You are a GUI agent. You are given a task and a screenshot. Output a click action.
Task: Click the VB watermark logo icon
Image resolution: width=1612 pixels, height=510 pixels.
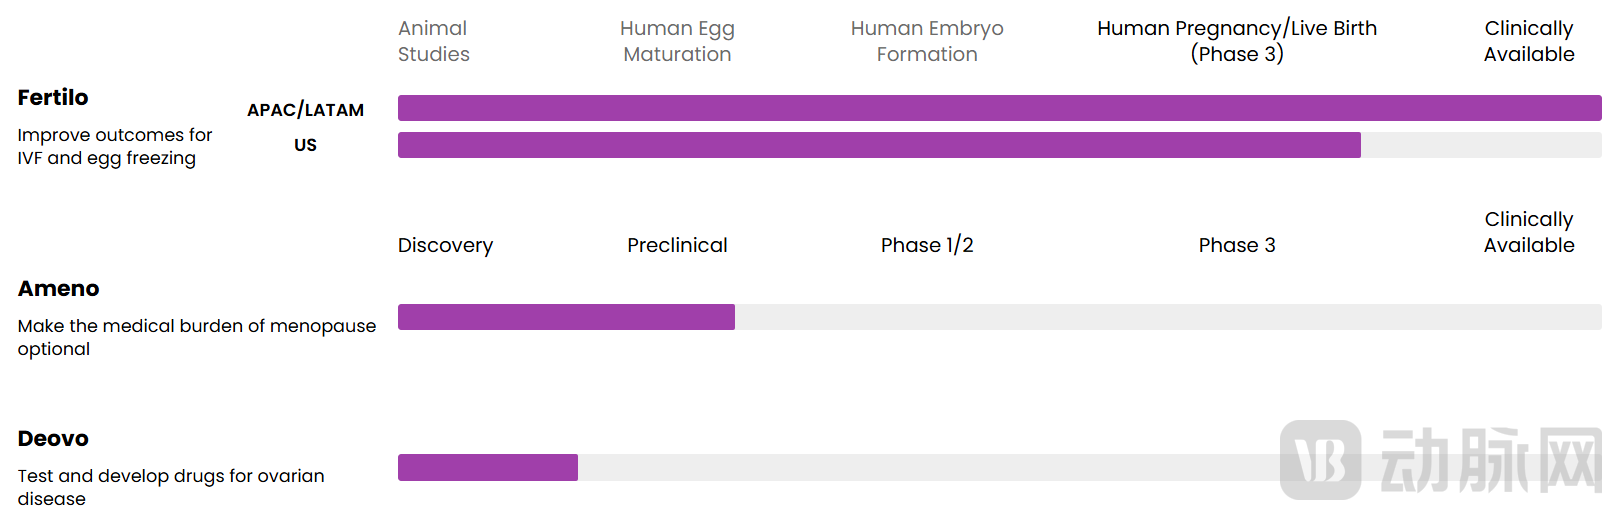[1320, 460]
